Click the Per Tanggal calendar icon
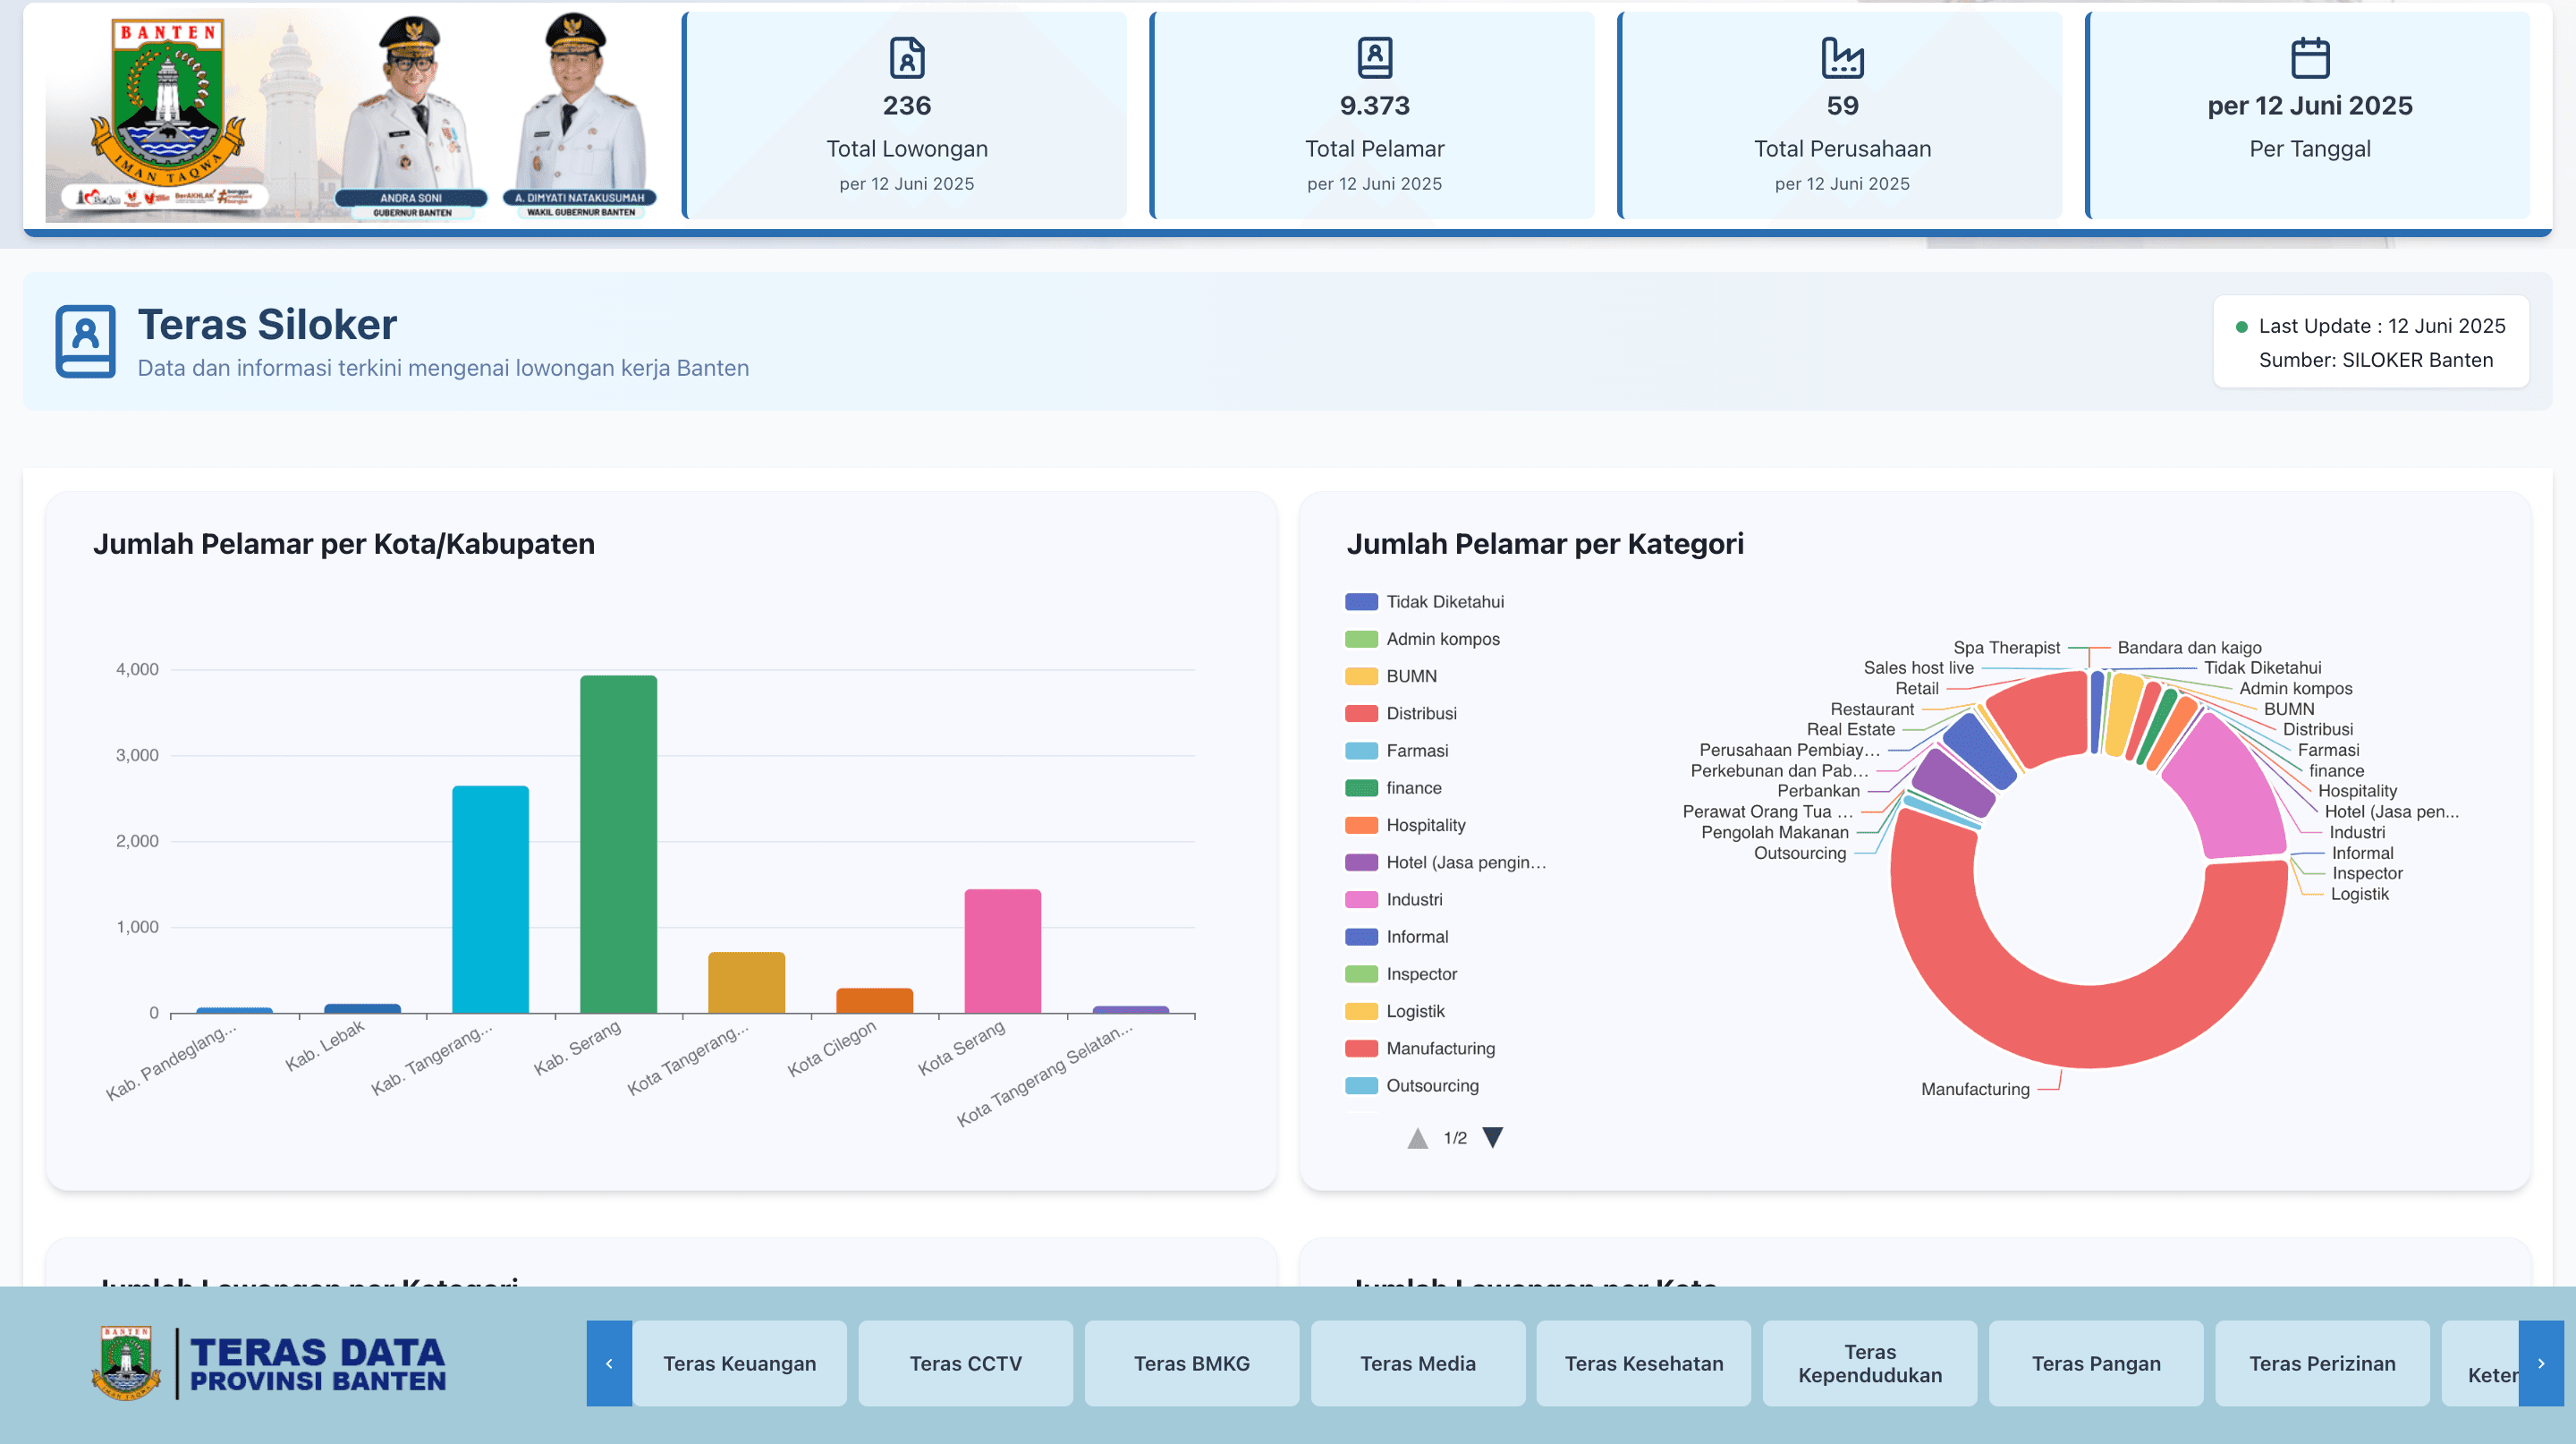 click(2310, 58)
